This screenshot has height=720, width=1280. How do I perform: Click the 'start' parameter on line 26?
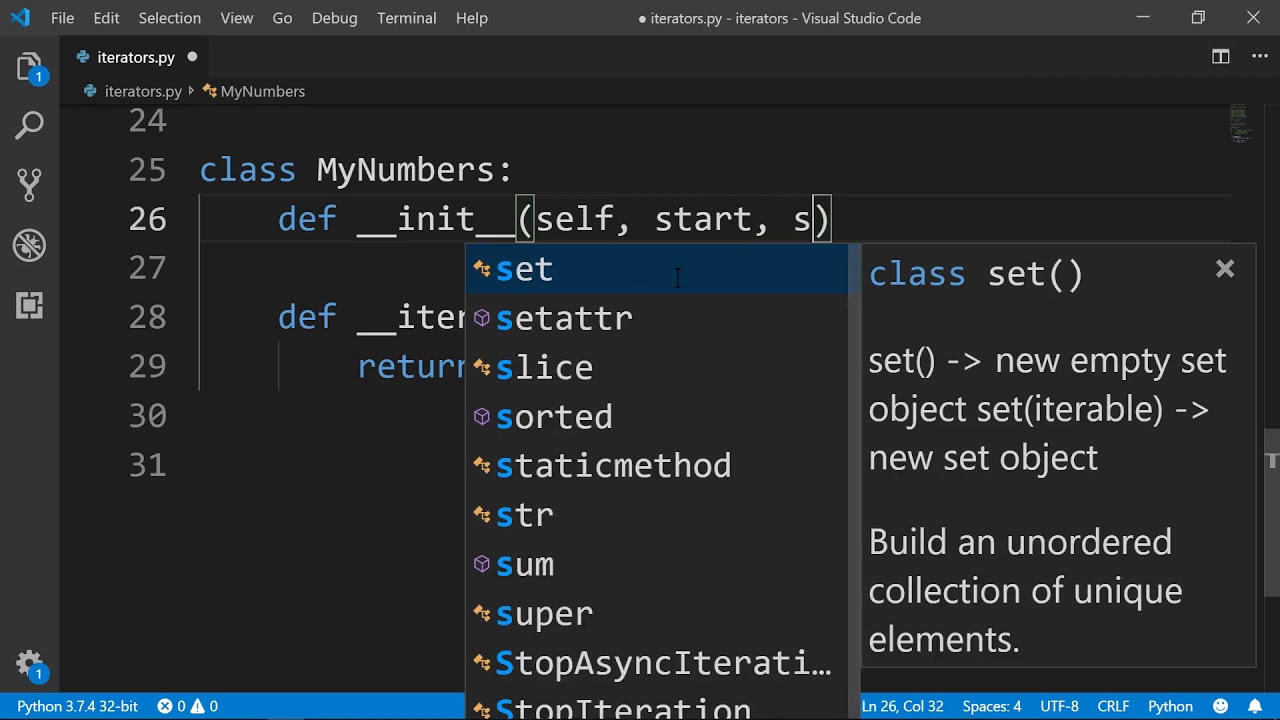pos(703,219)
